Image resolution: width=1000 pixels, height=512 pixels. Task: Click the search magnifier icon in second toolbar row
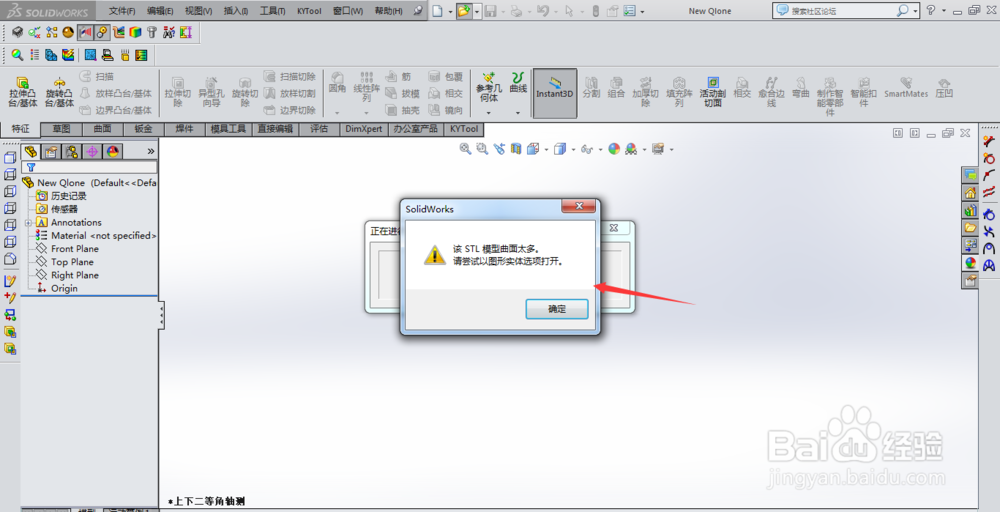[17, 55]
